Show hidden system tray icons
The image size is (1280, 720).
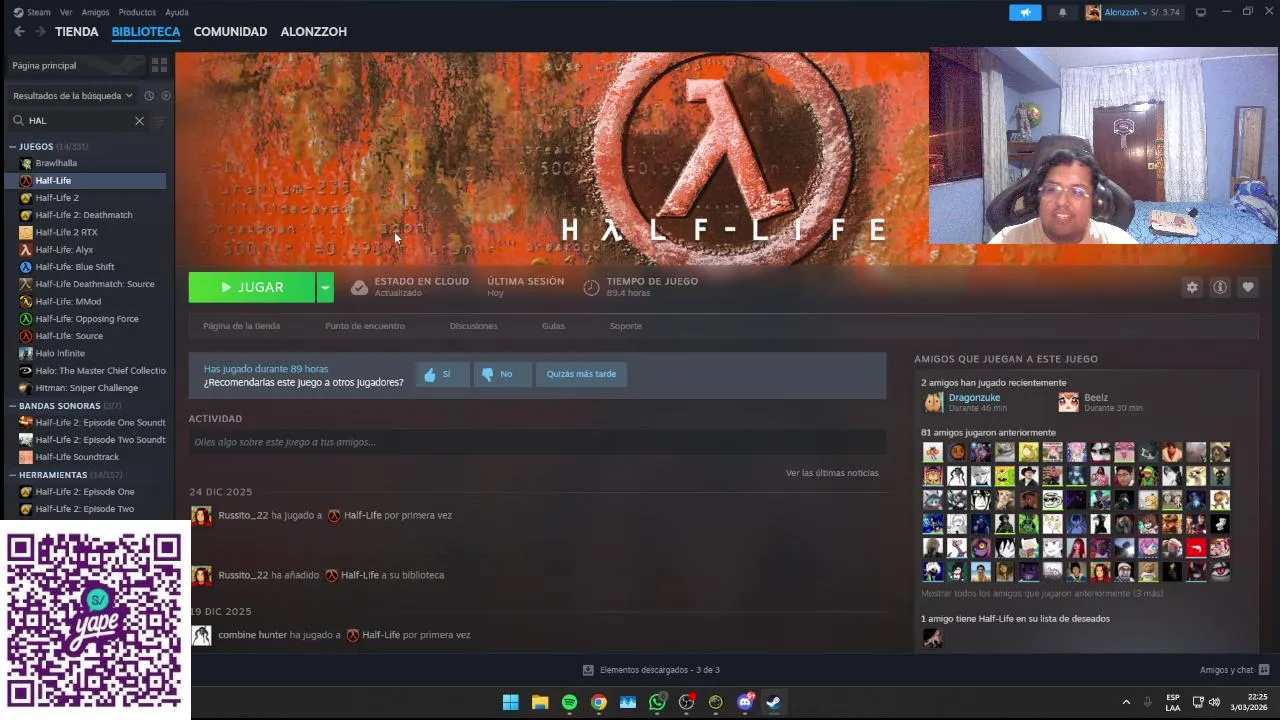point(1126,702)
